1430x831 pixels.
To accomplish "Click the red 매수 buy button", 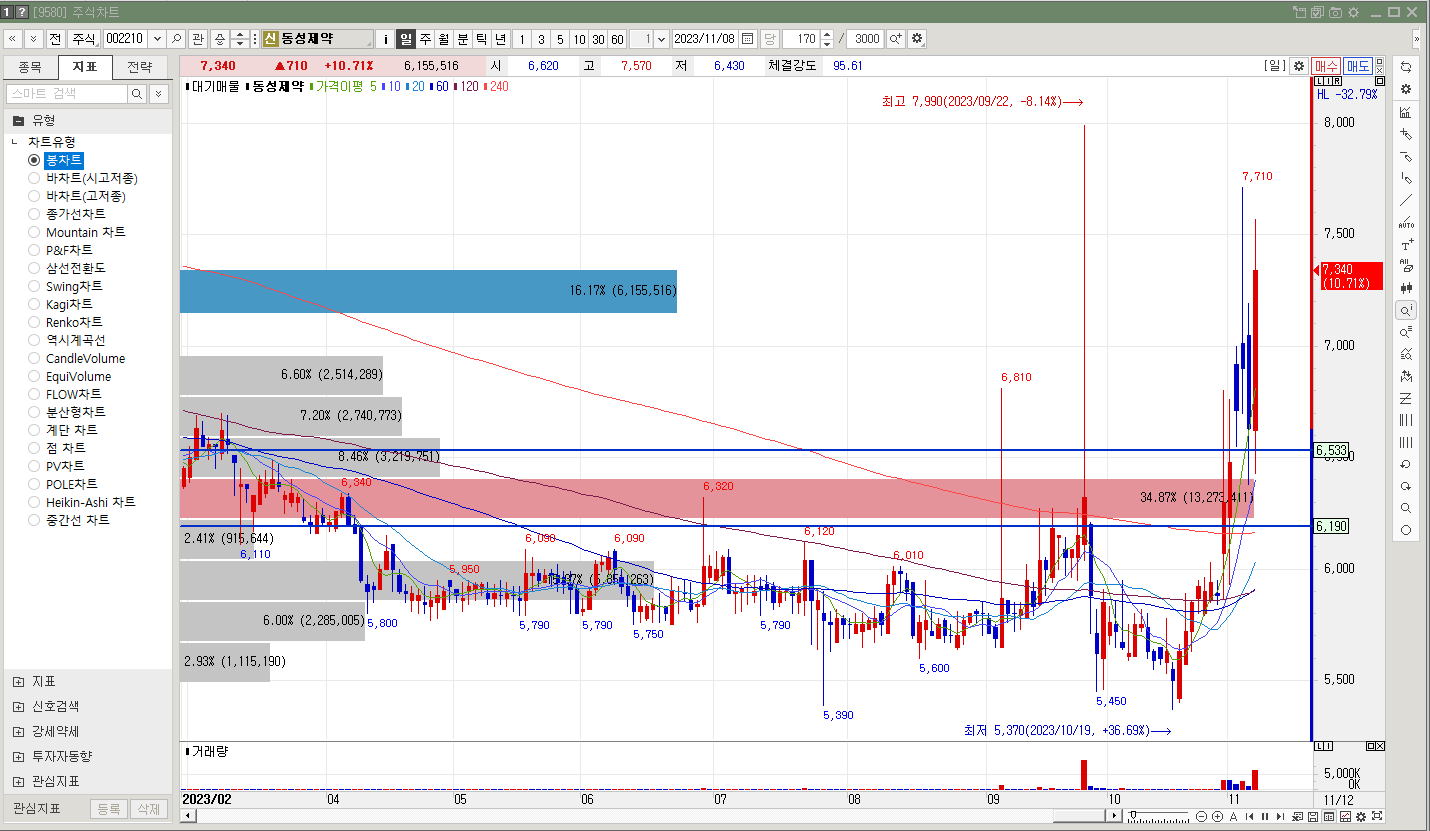I will (x=1326, y=66).
